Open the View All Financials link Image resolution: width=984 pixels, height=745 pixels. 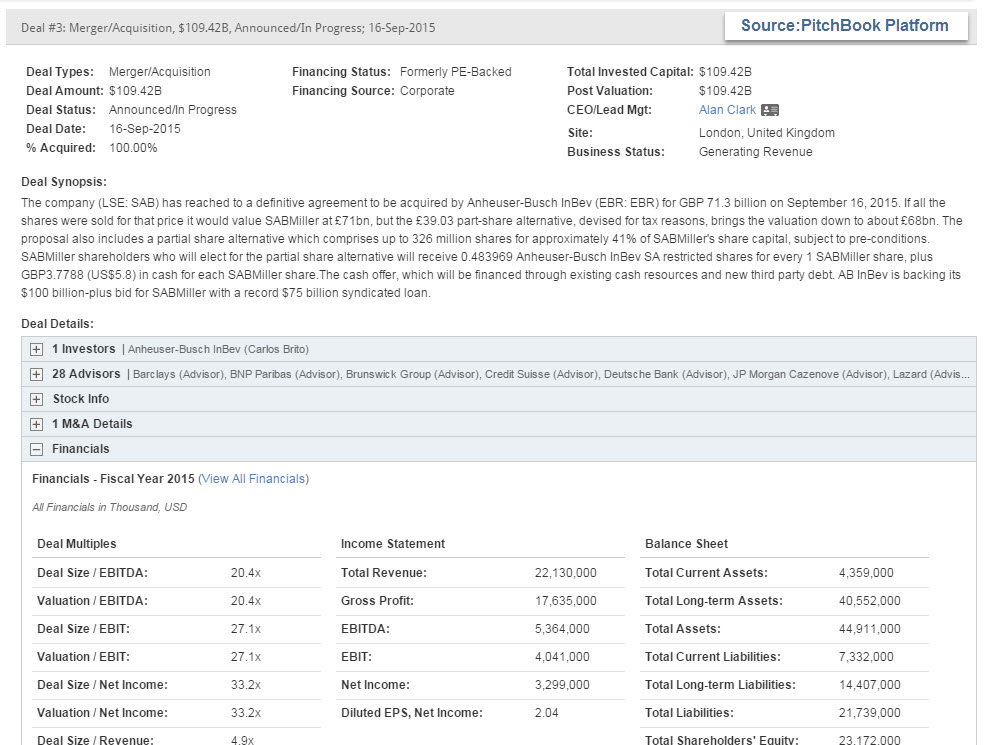tap(254, 479)
